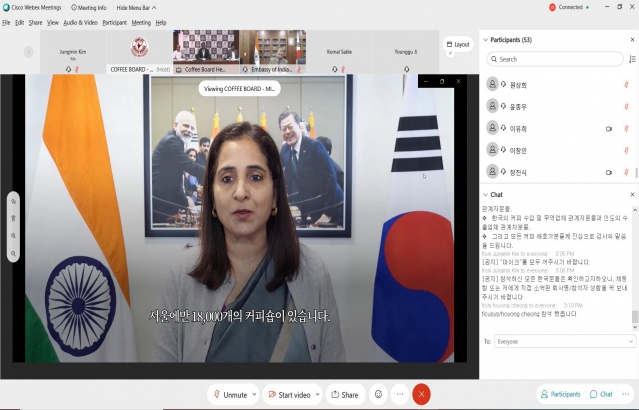Open the Share content button
The width and height of the screenshot is (639, 410).
(x=344, y=395)
